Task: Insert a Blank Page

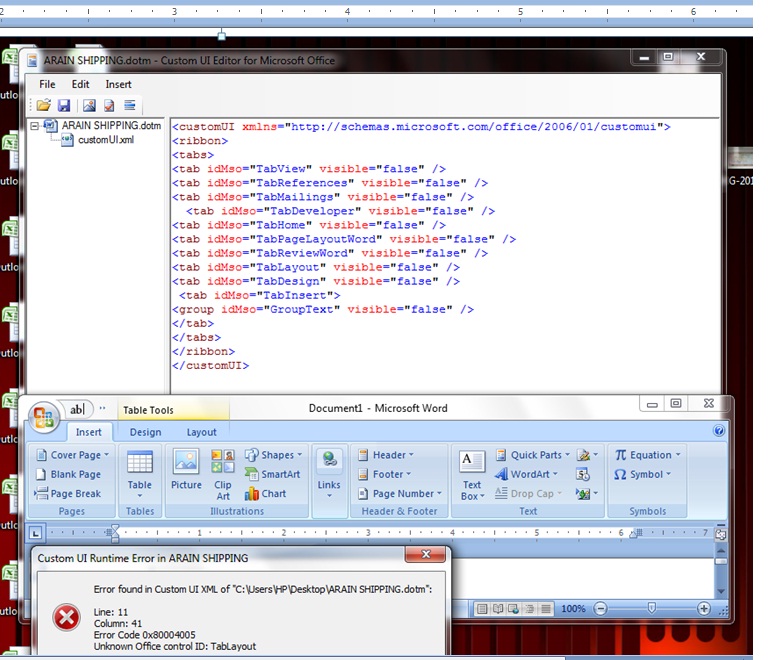Action: point(69,474)
